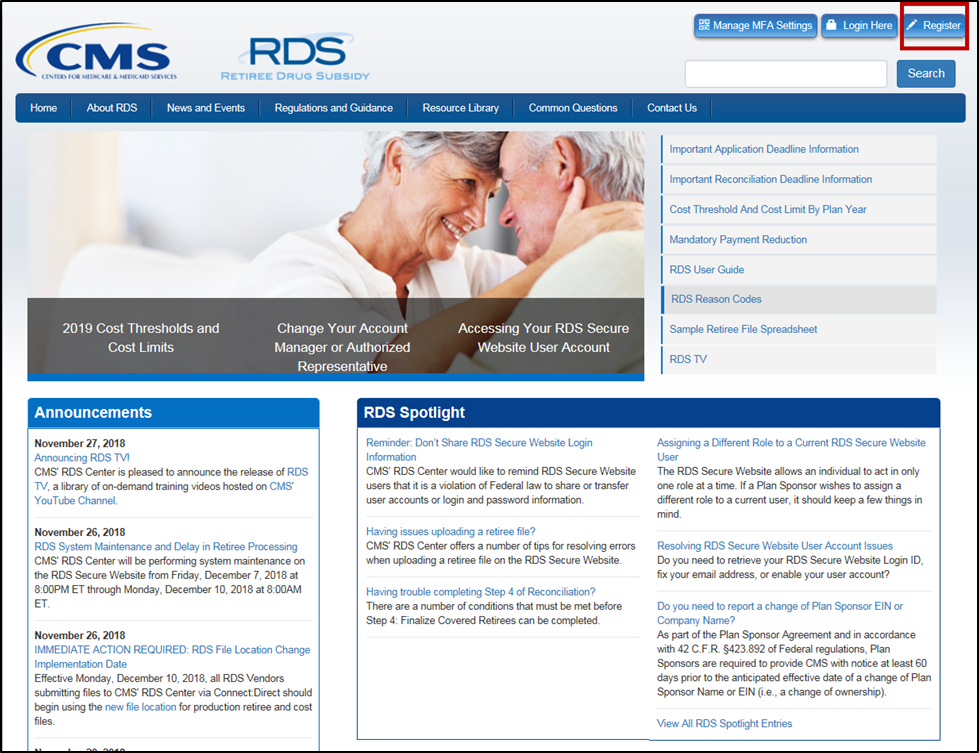Image resolution: width=979 pixels, height=753 pixels.
Task: Click the Search button
Action: (x=926, y=73)
